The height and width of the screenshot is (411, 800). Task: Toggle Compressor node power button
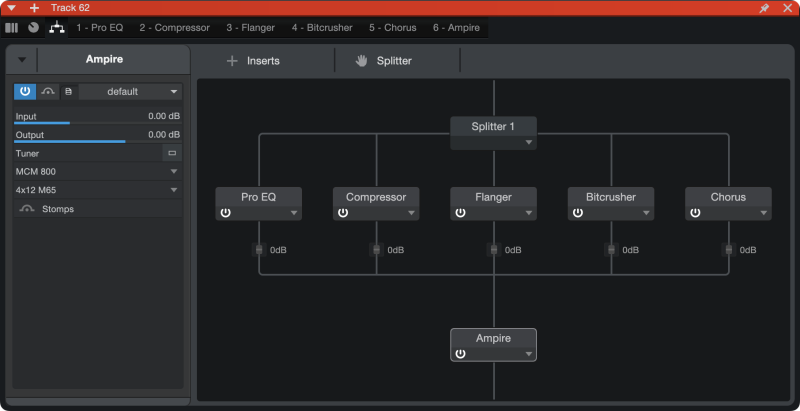click(x=343, y=213)
